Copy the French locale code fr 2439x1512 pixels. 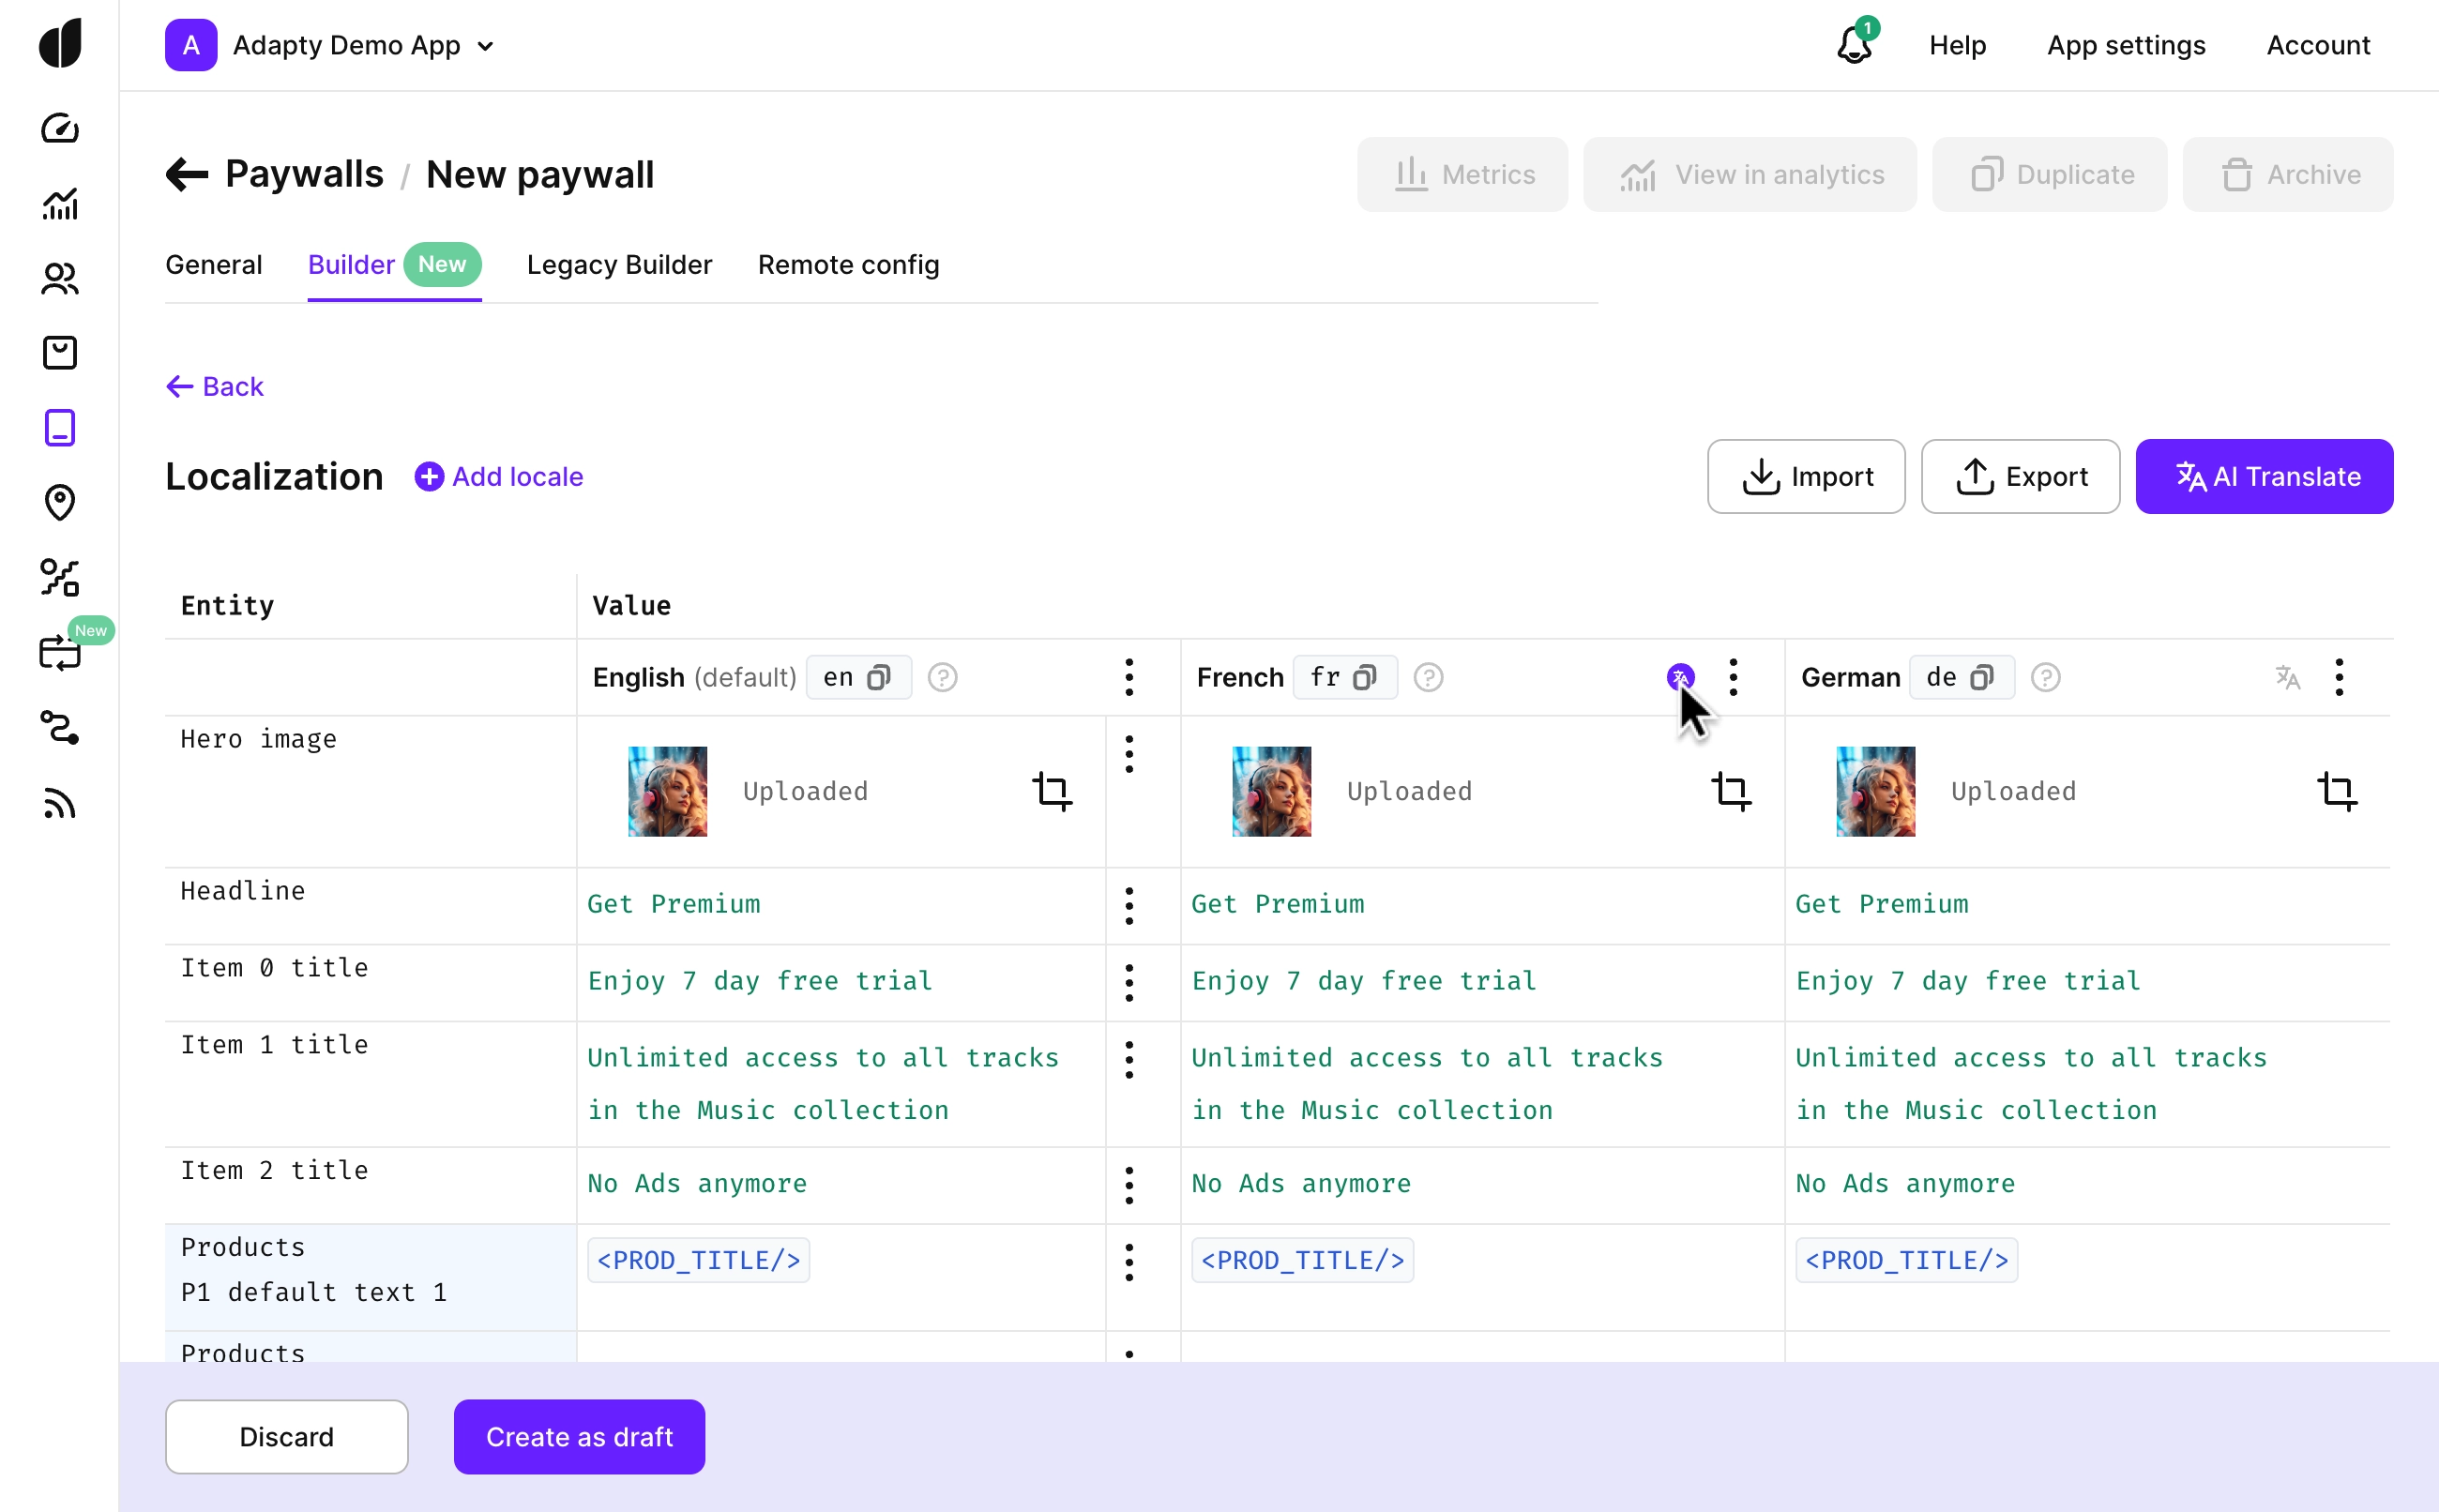pos(1364,677)
